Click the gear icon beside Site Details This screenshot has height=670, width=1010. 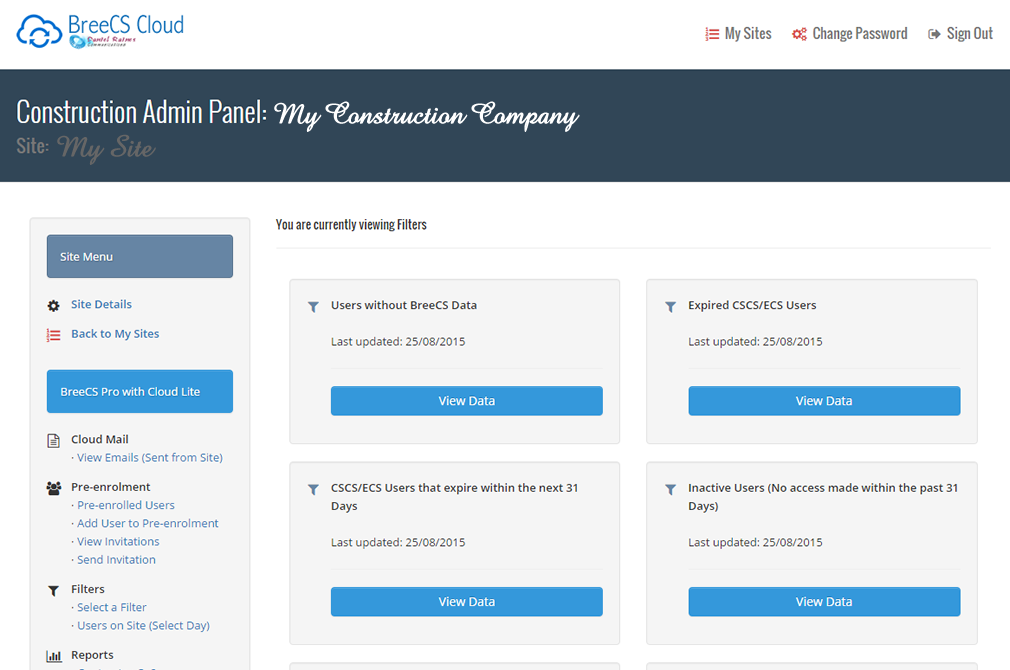(54, 305)
